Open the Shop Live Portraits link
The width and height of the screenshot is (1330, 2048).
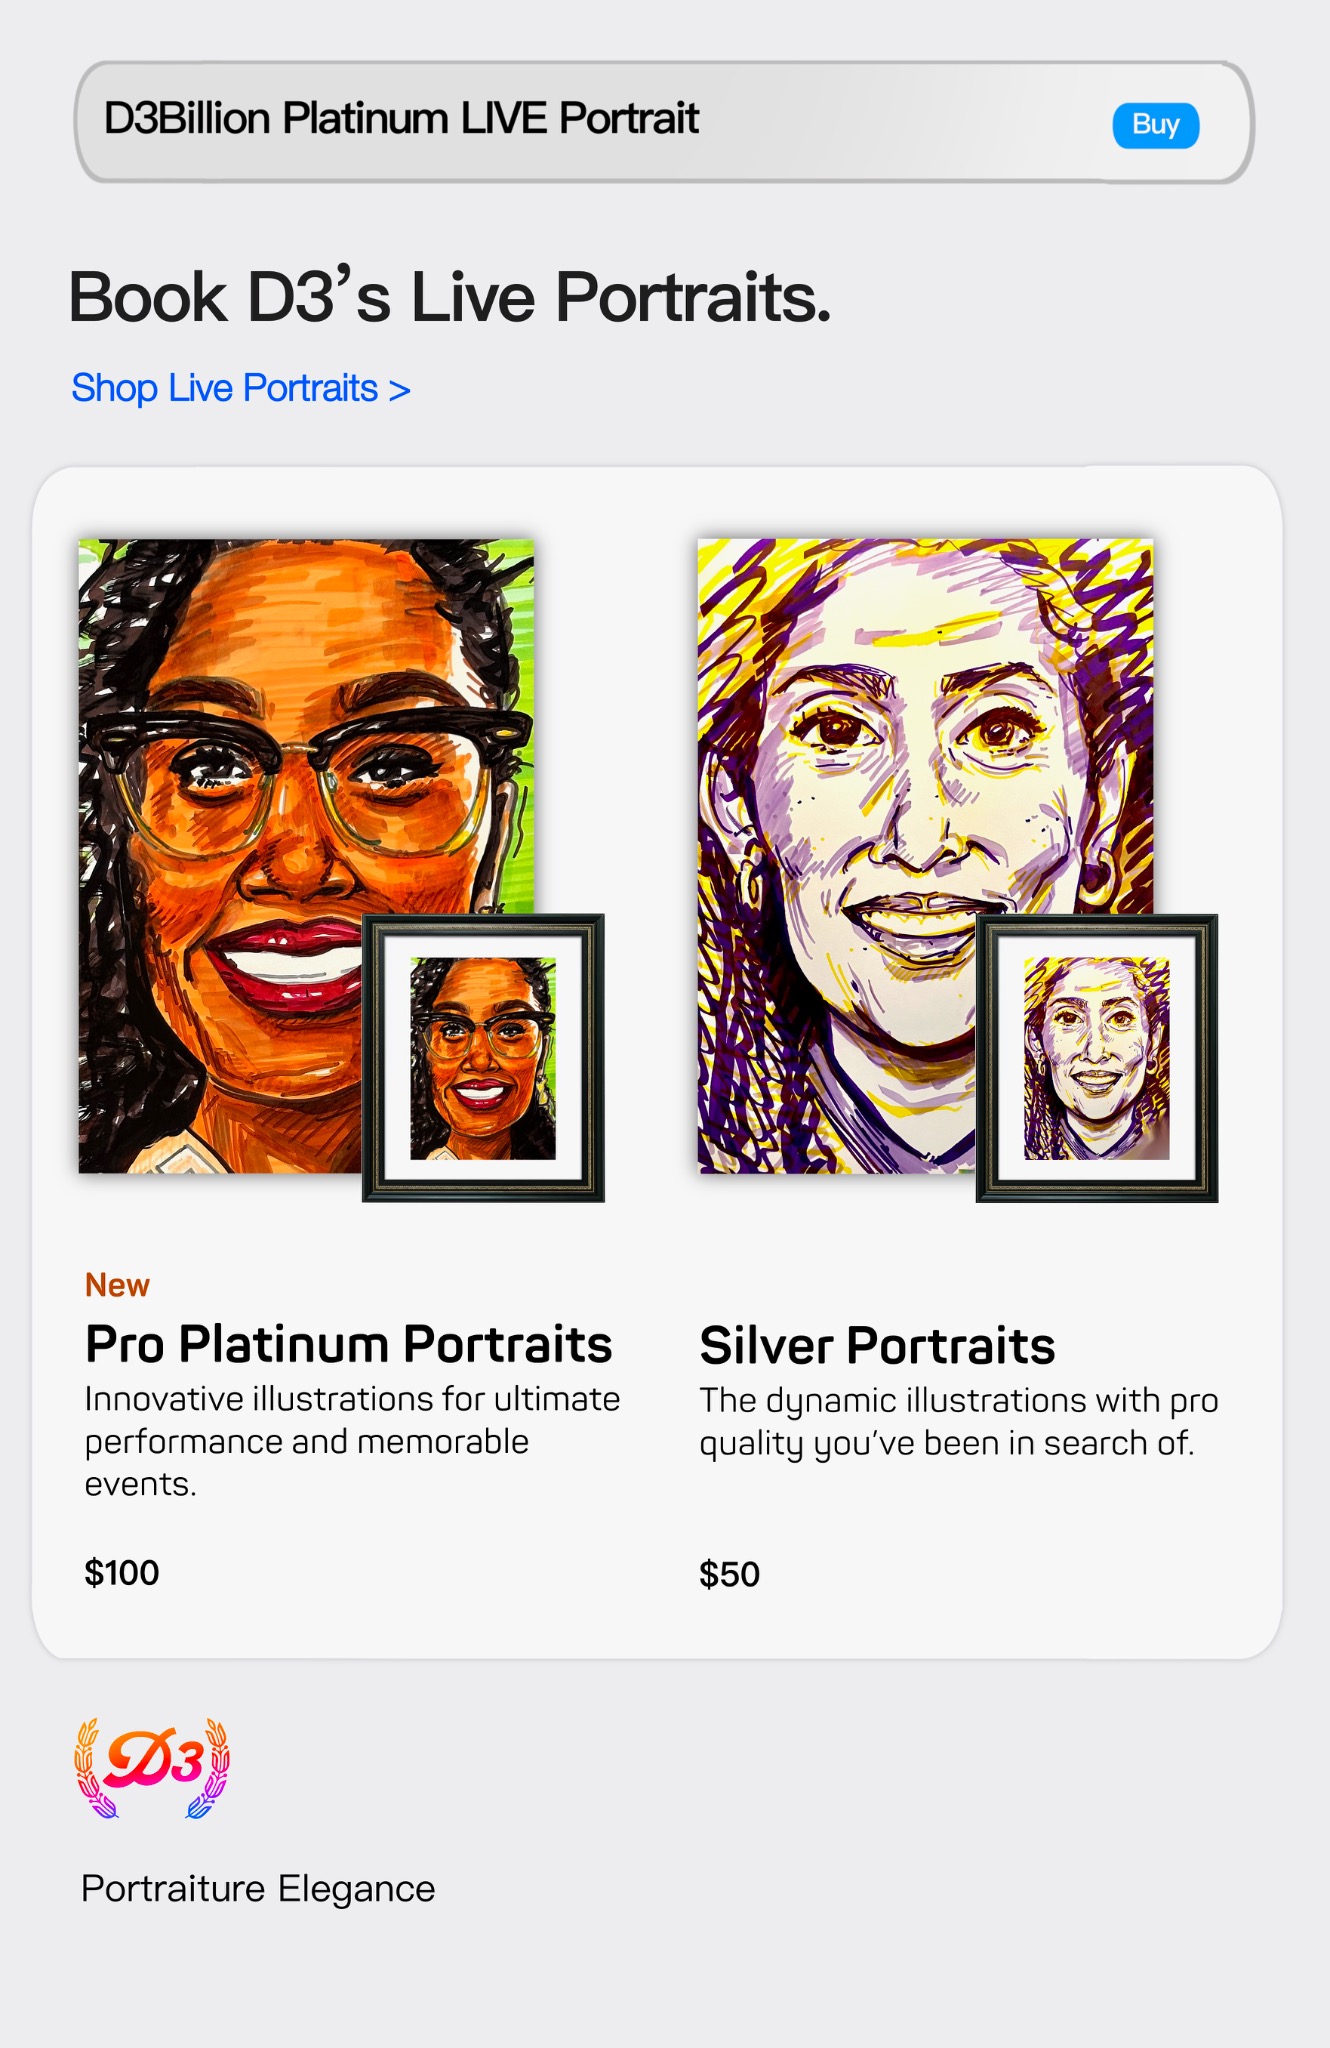pyautogui.click(x=225, y=388)
